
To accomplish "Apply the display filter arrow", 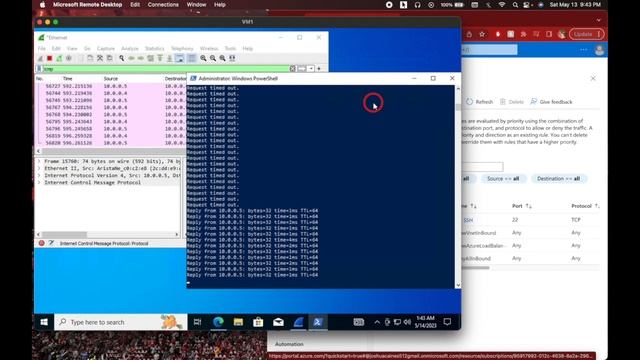I will click(x=302, y=69).
